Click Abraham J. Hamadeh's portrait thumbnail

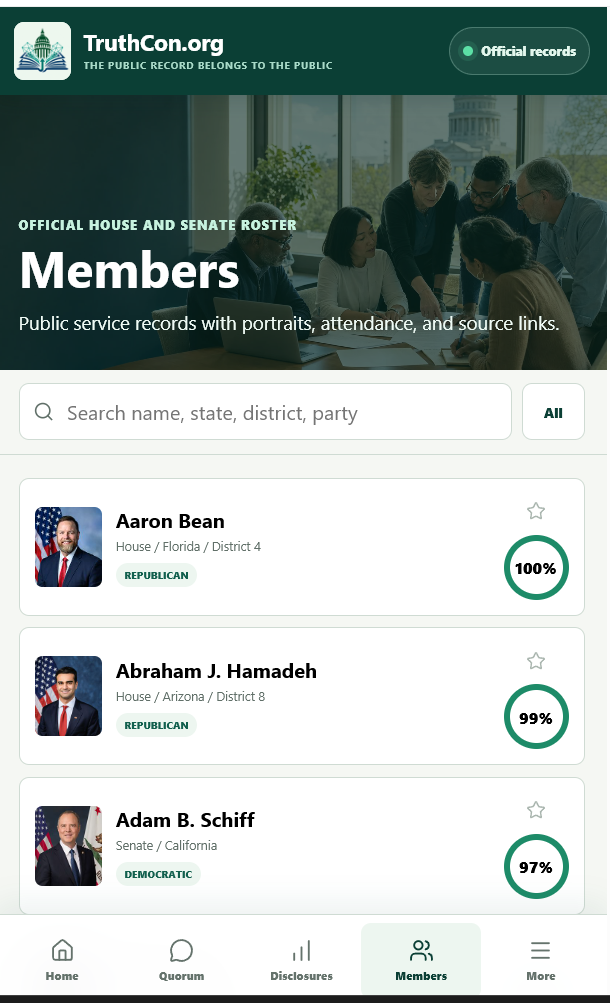68,696
